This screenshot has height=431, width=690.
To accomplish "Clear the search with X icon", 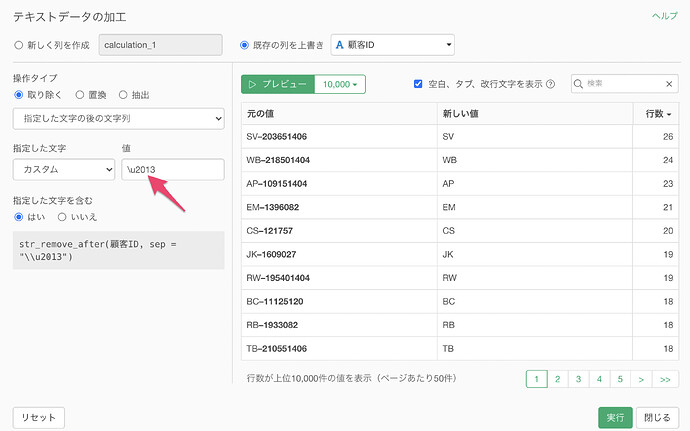I will coord(669,84).
